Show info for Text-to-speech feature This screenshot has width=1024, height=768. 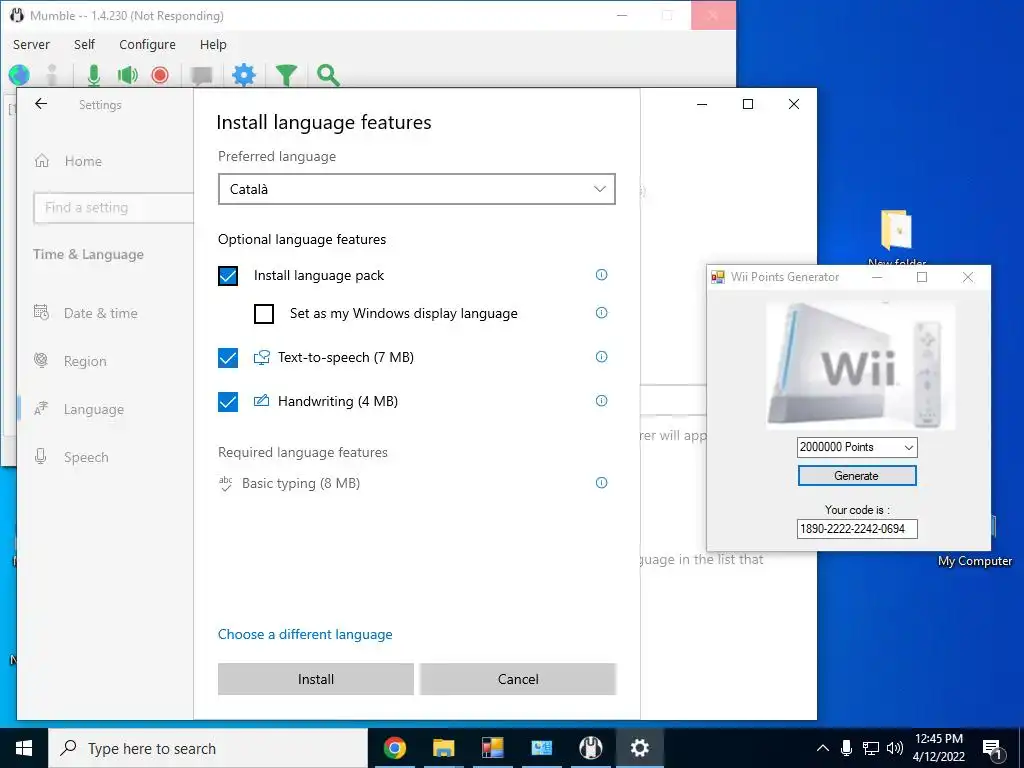pyautogui.click(x=601, y=357)
